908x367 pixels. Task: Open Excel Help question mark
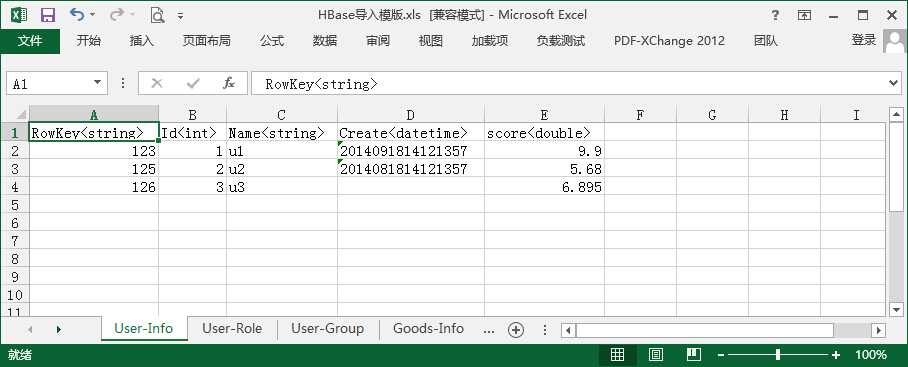coord(775,15)
